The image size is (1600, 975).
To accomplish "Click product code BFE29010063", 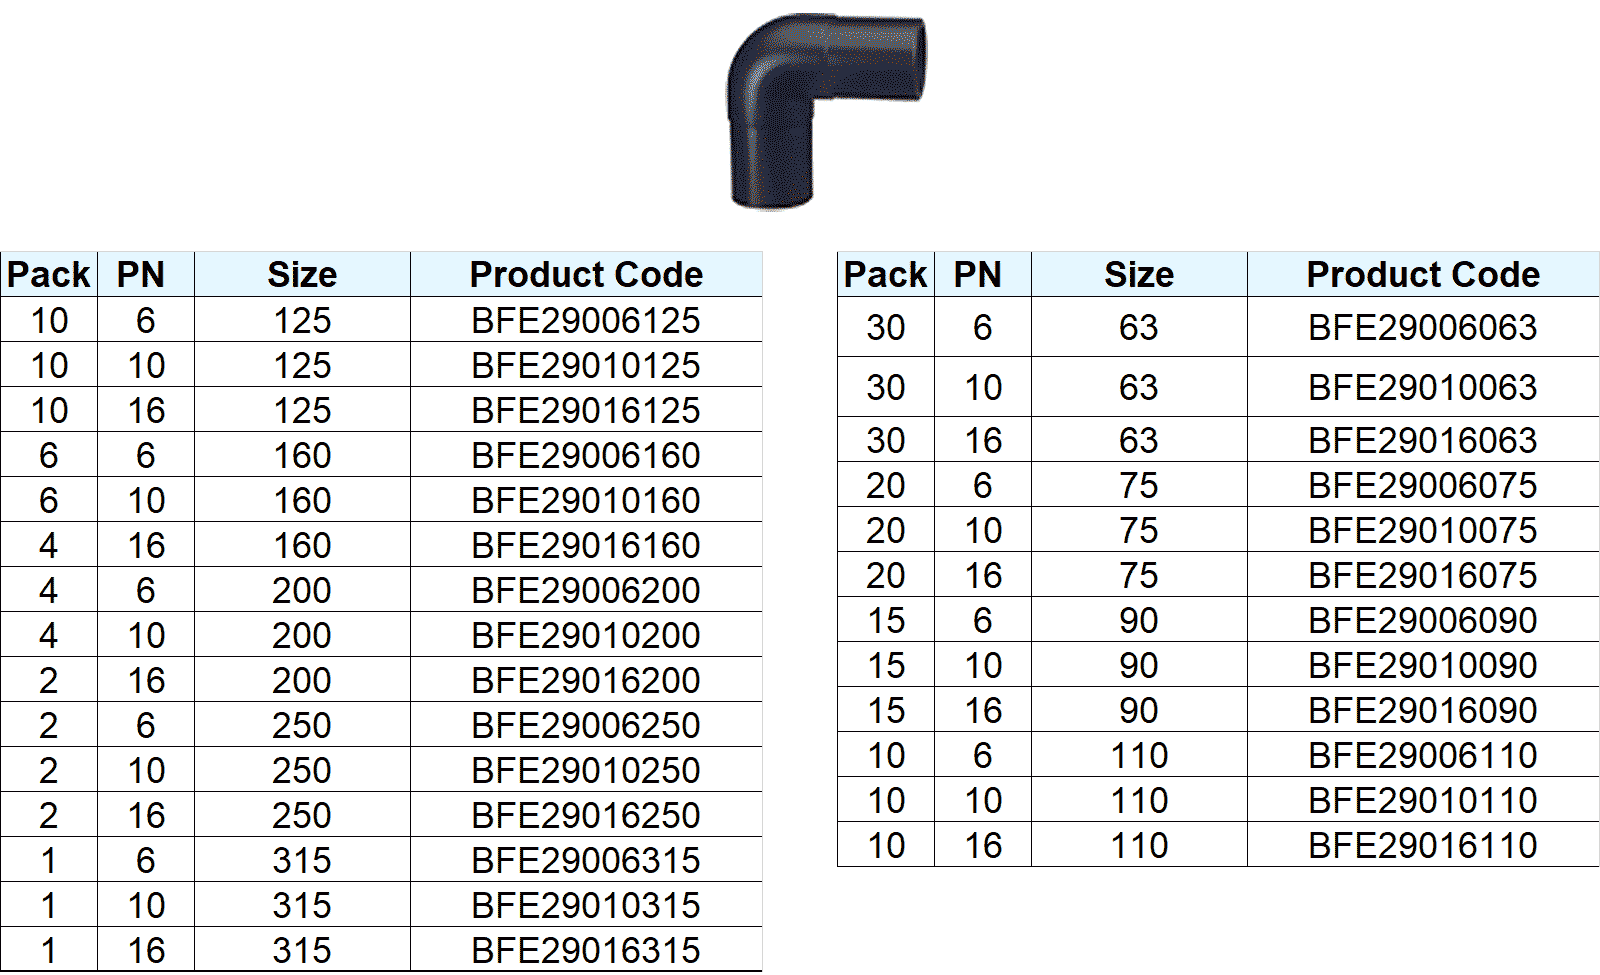I will [1422, 388].
